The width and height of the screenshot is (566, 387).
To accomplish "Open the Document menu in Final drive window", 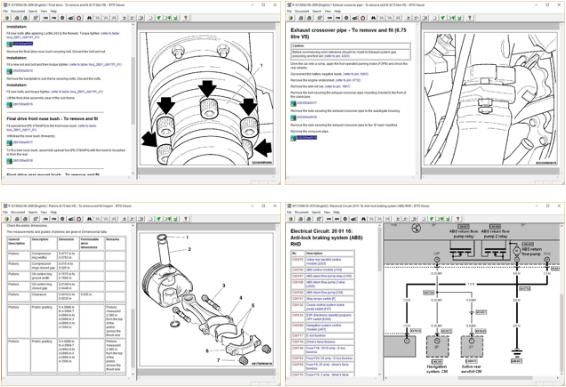I will click(18, 11).
